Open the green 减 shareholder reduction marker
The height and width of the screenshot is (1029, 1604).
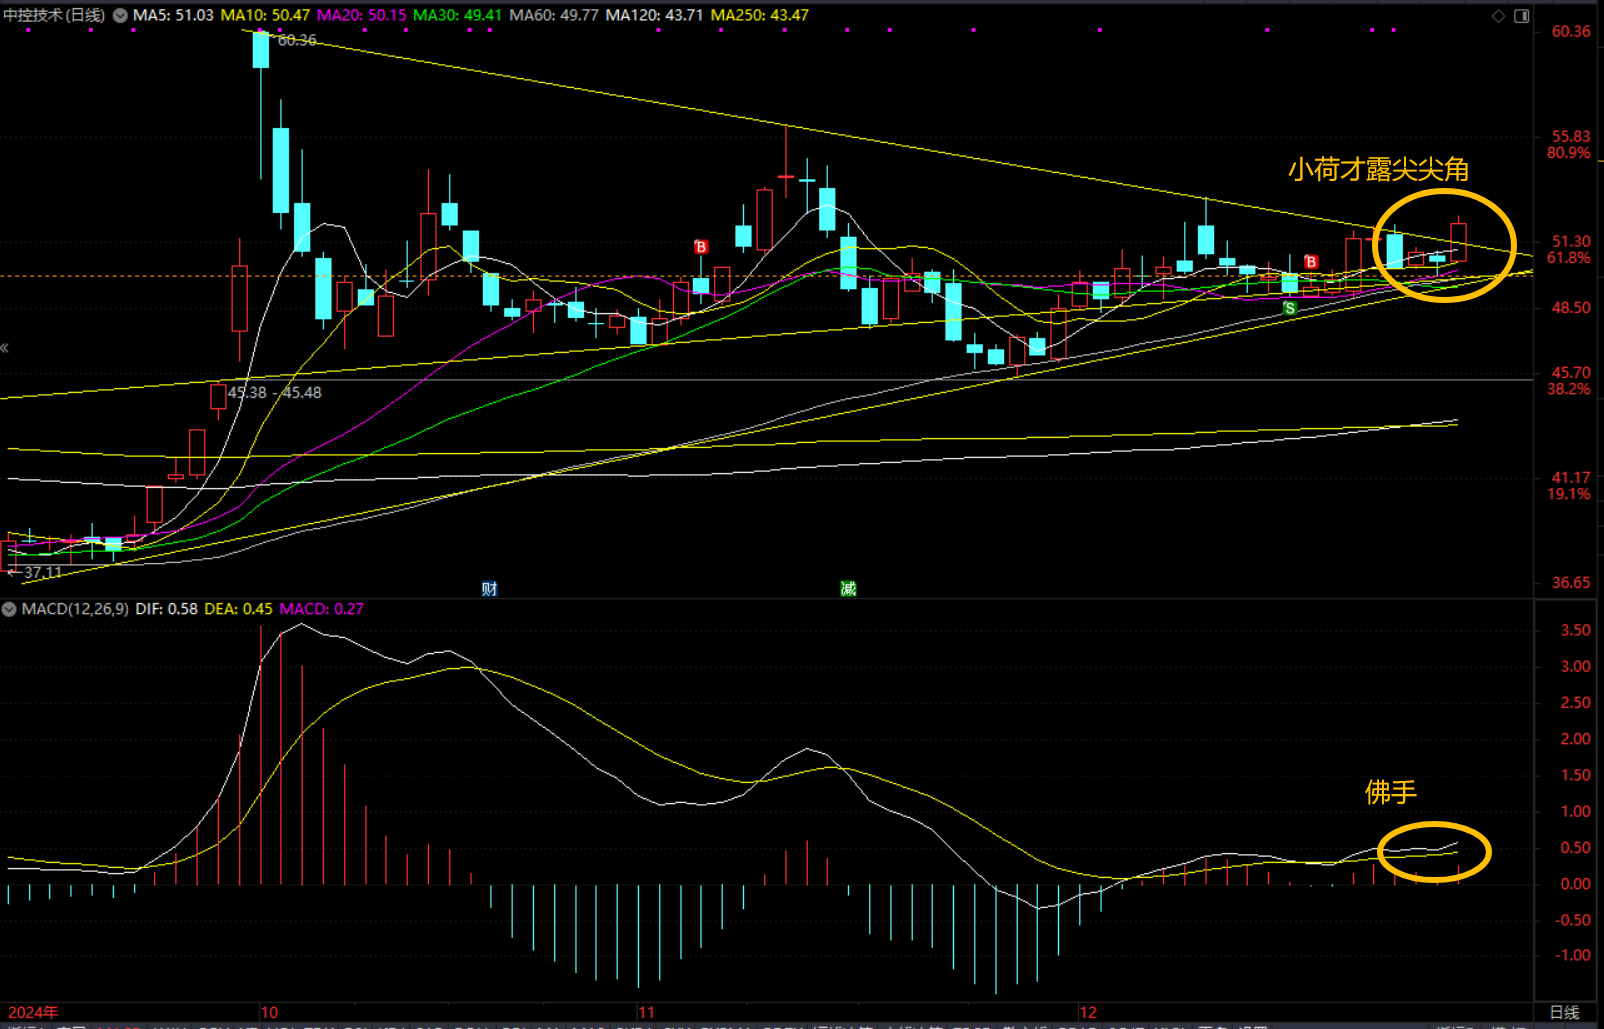coord(848,589)
